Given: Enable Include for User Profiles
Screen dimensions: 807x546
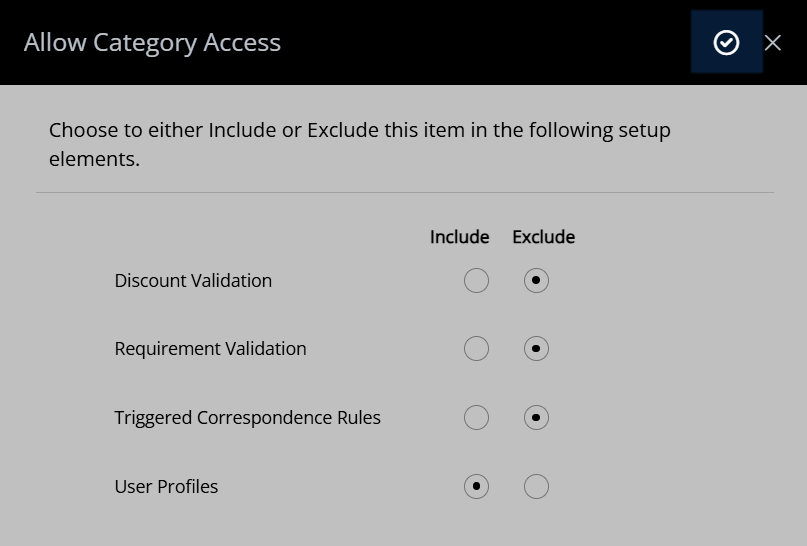Looking at the screenshot, I should (476, 486).
